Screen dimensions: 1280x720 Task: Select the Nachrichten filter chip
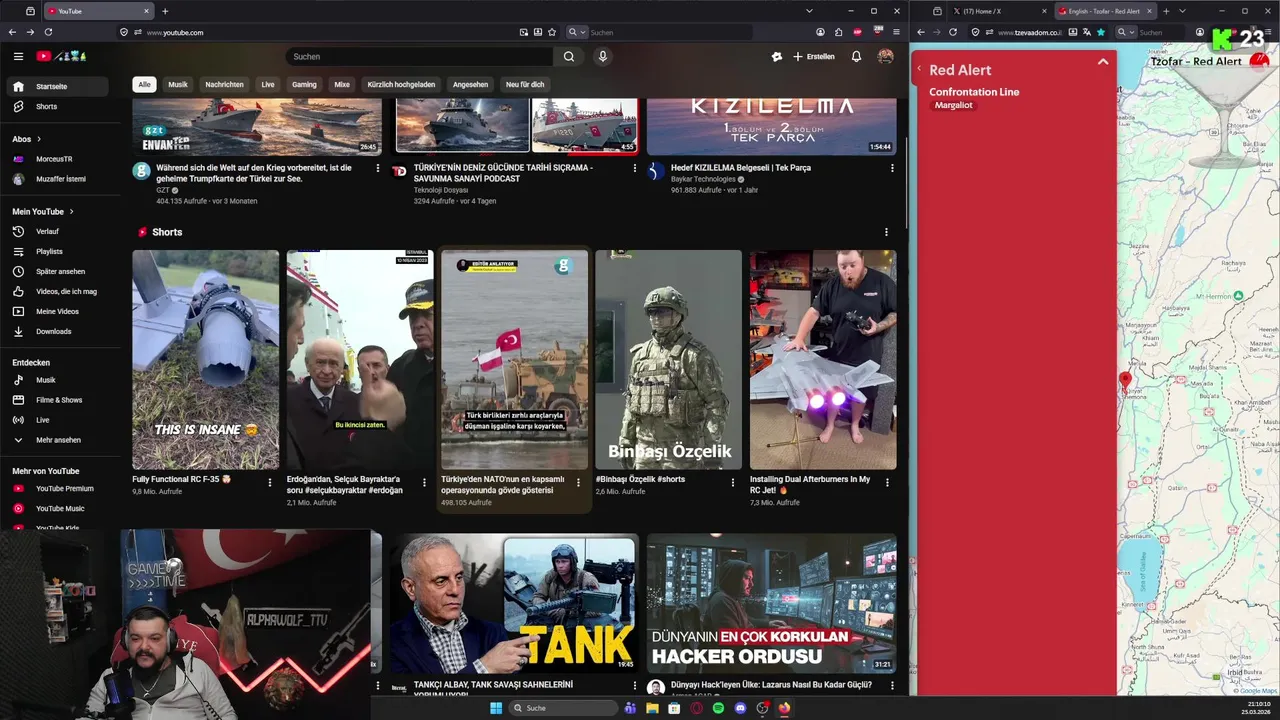click(225, 85)
